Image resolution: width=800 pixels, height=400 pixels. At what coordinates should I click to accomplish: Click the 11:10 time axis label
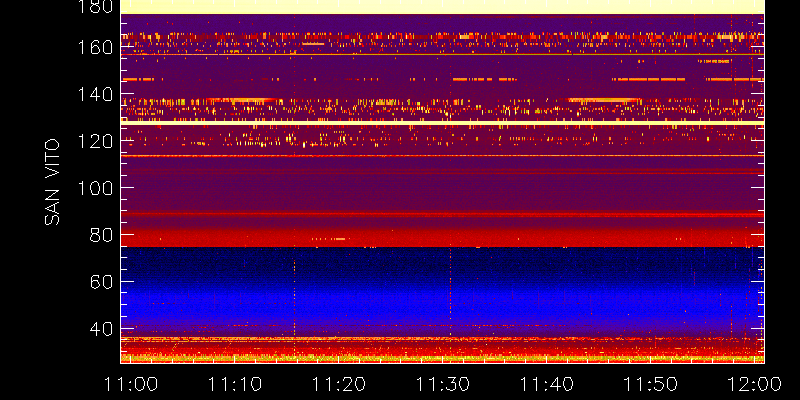pyautogui.click(x=235, y=384)
